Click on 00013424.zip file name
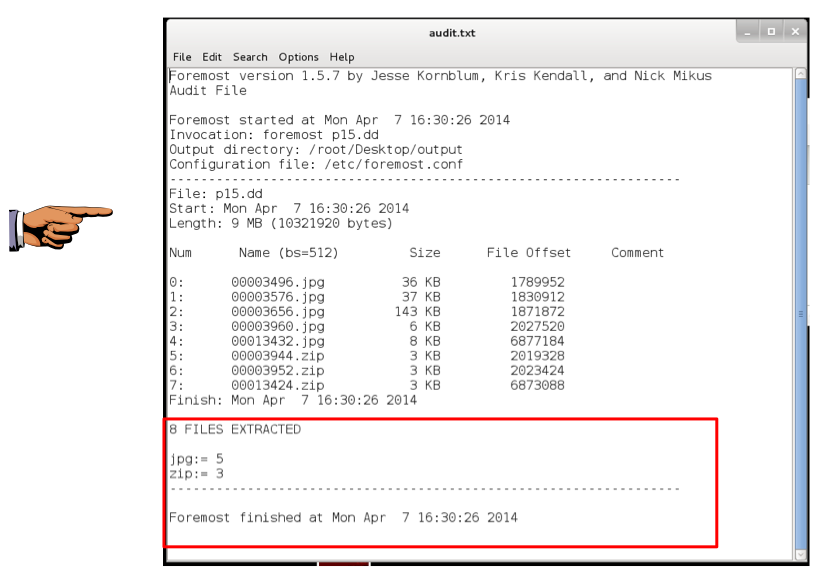This screenshot has height=582, width=826. [278, 386]
